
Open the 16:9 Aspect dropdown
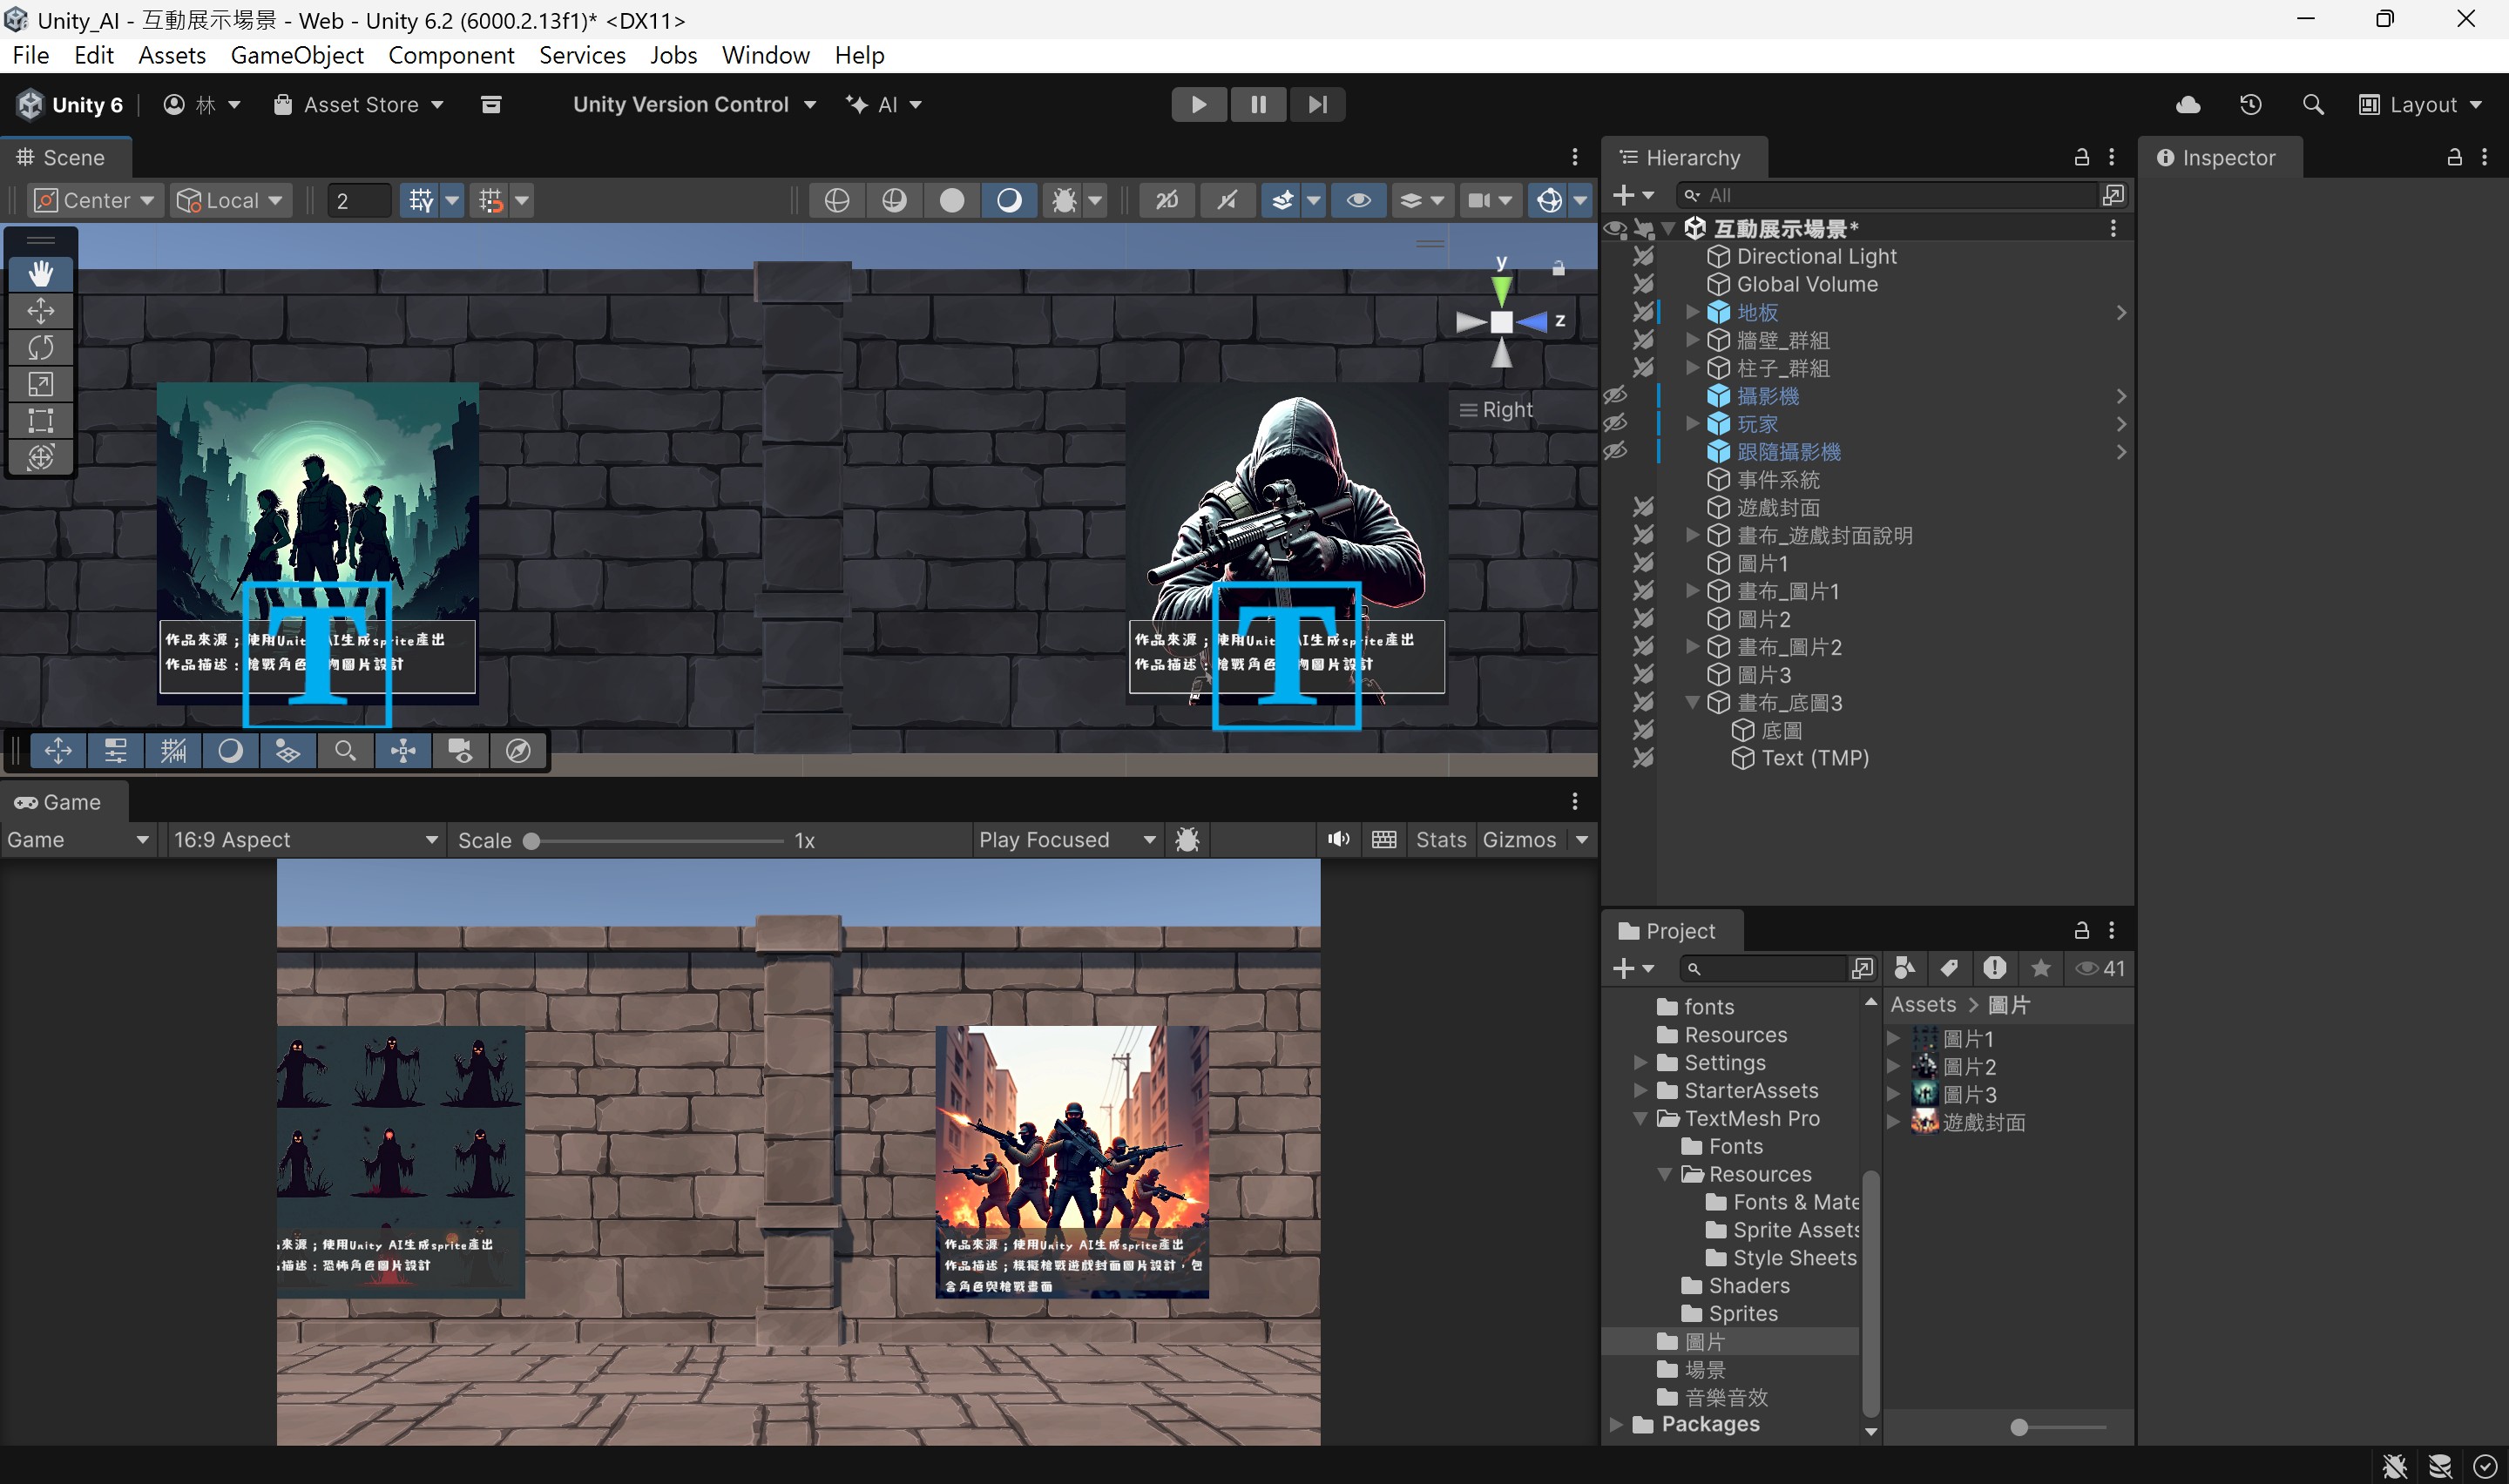(x=305, y=839)
